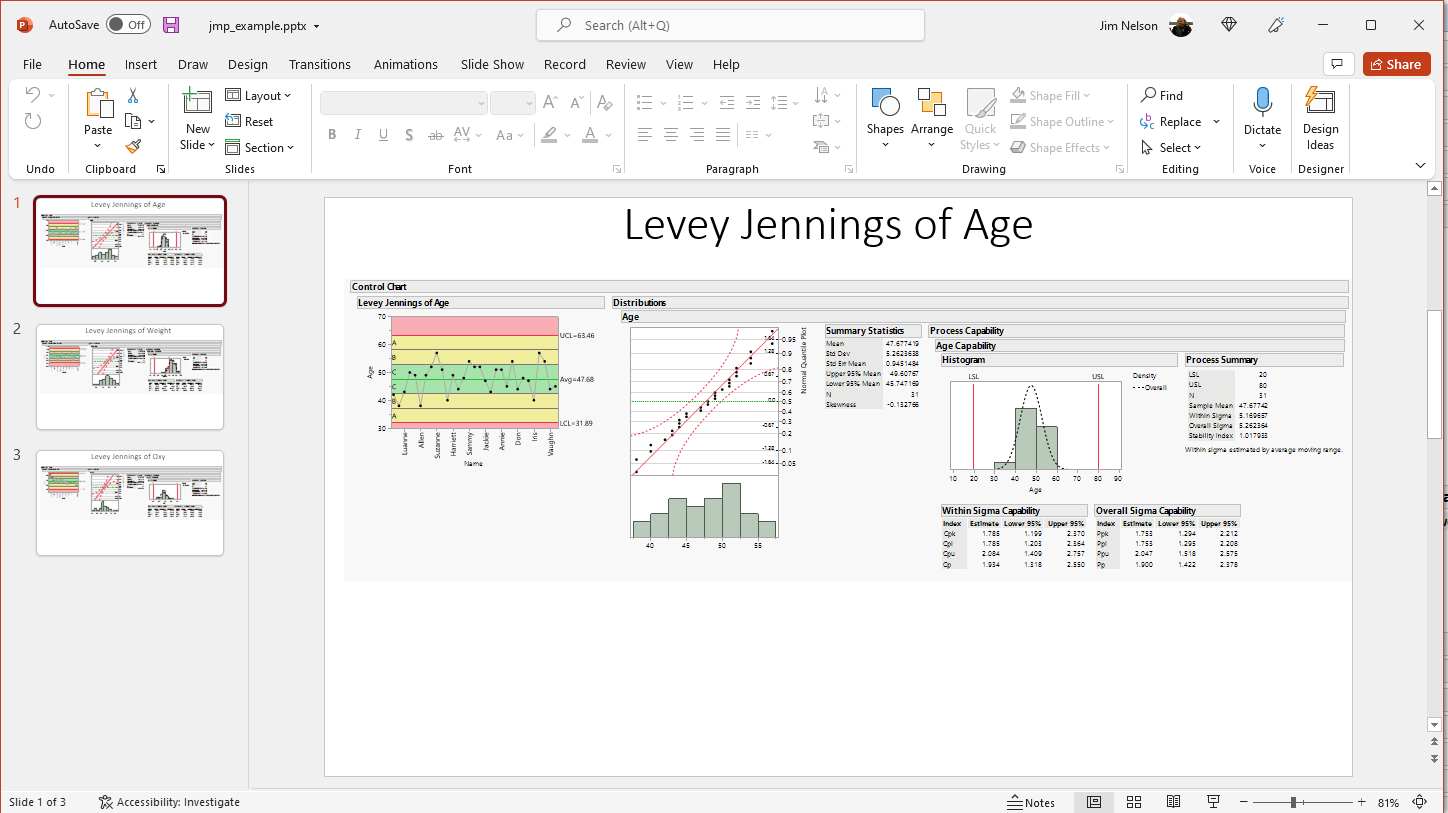
Task: Open the Section dropdown
Action: tap(261, 147)
